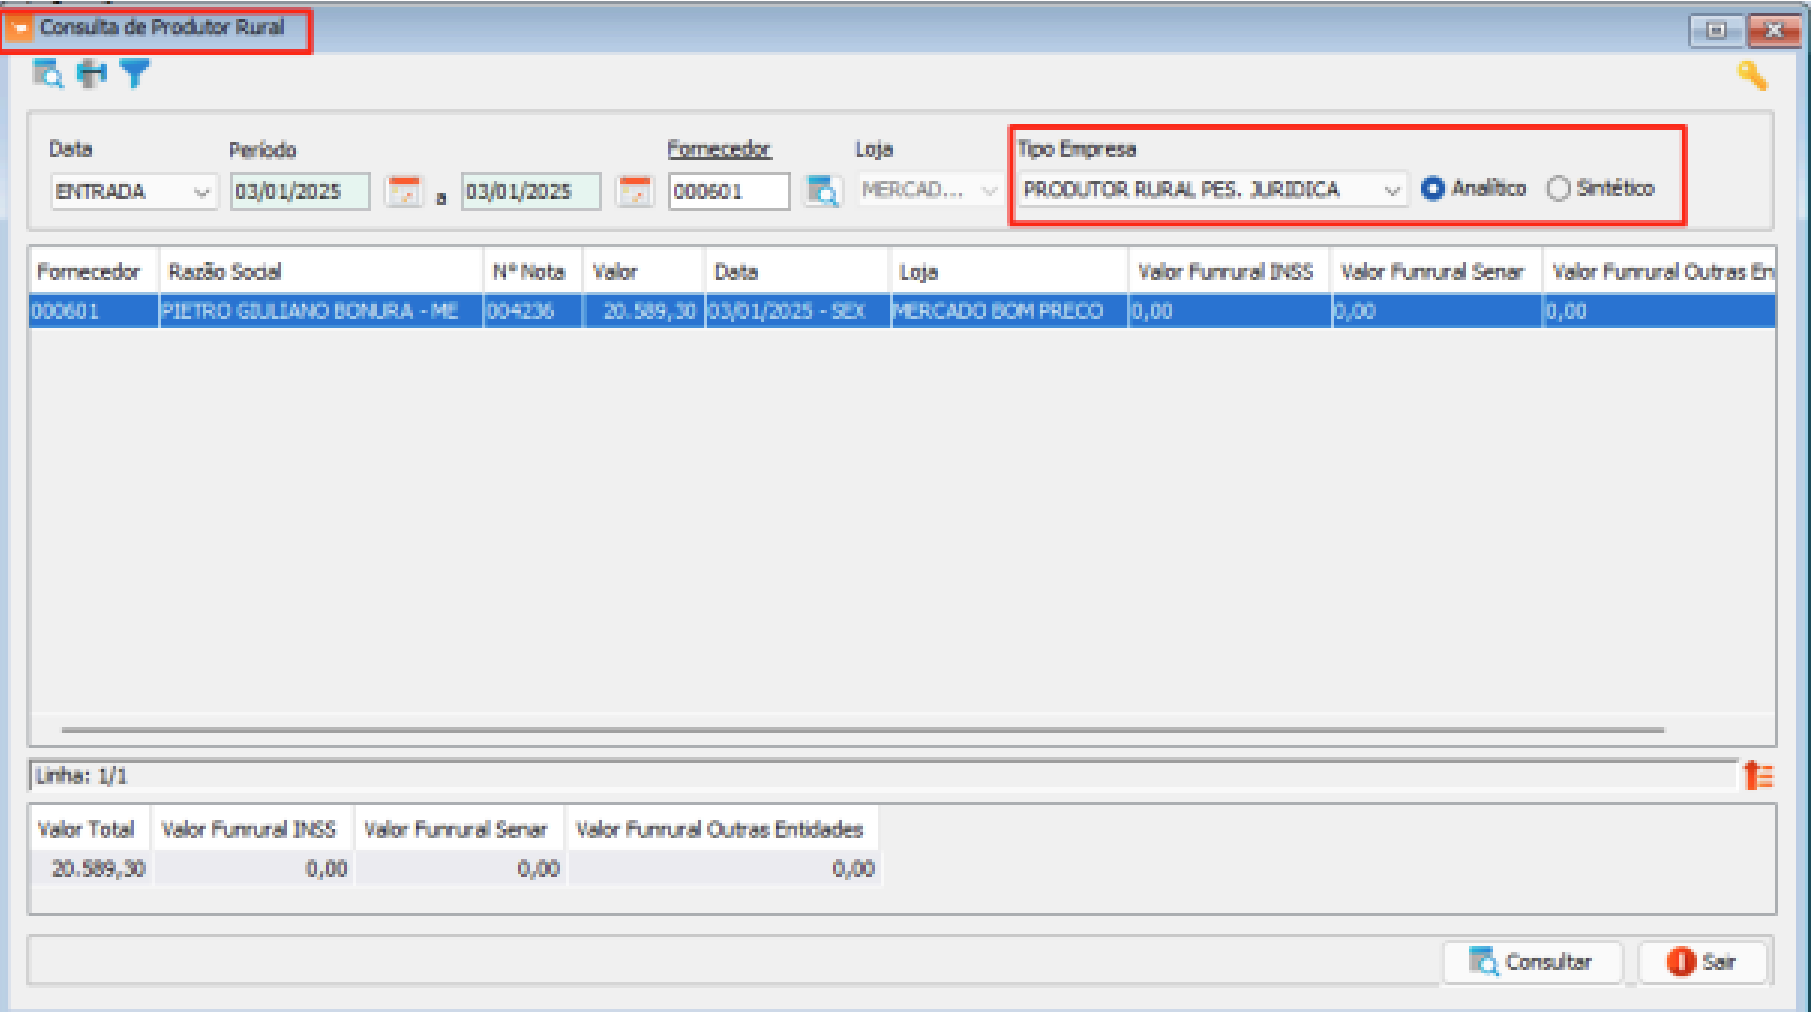Click the Fornecedor lookup search icon
The width and height of the screenshot is (1813, 1013).
pyautogui.click(x=822, y=191)
